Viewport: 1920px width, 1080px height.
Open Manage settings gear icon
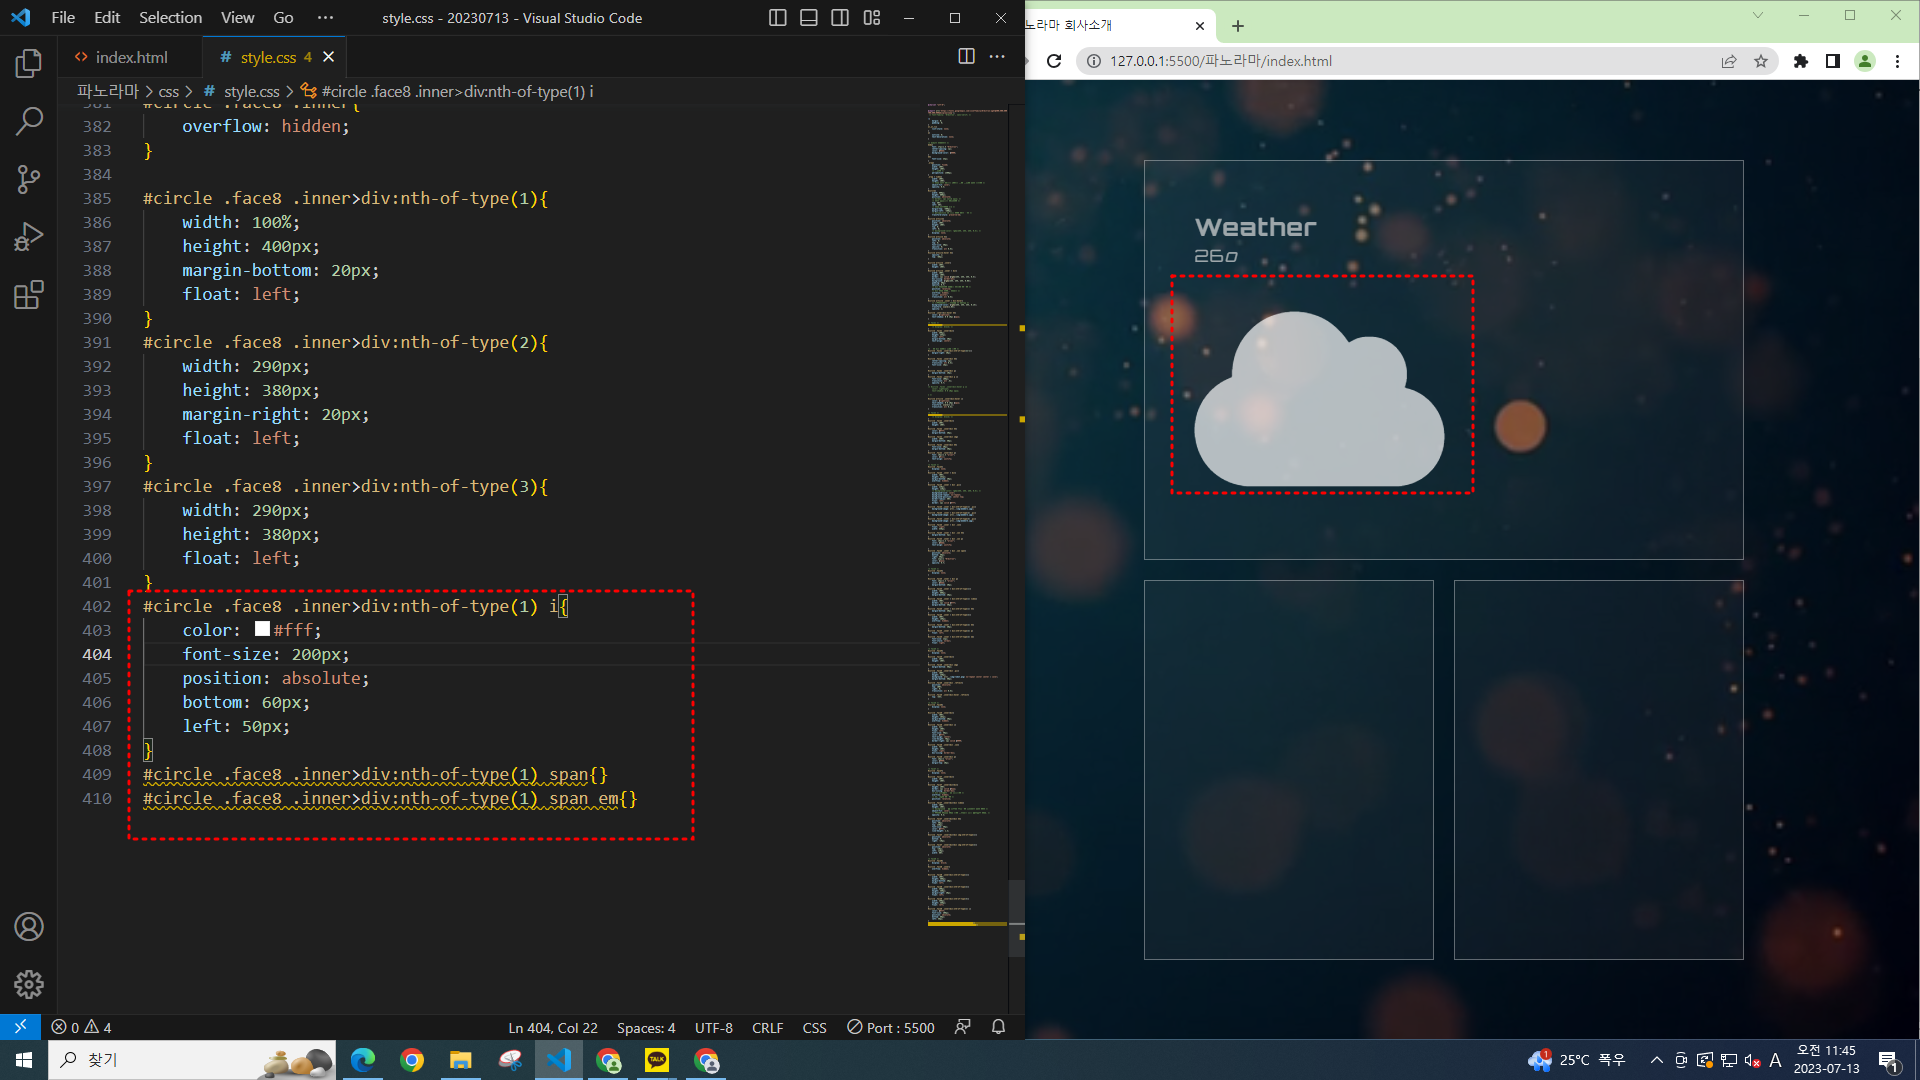[29, 984]
